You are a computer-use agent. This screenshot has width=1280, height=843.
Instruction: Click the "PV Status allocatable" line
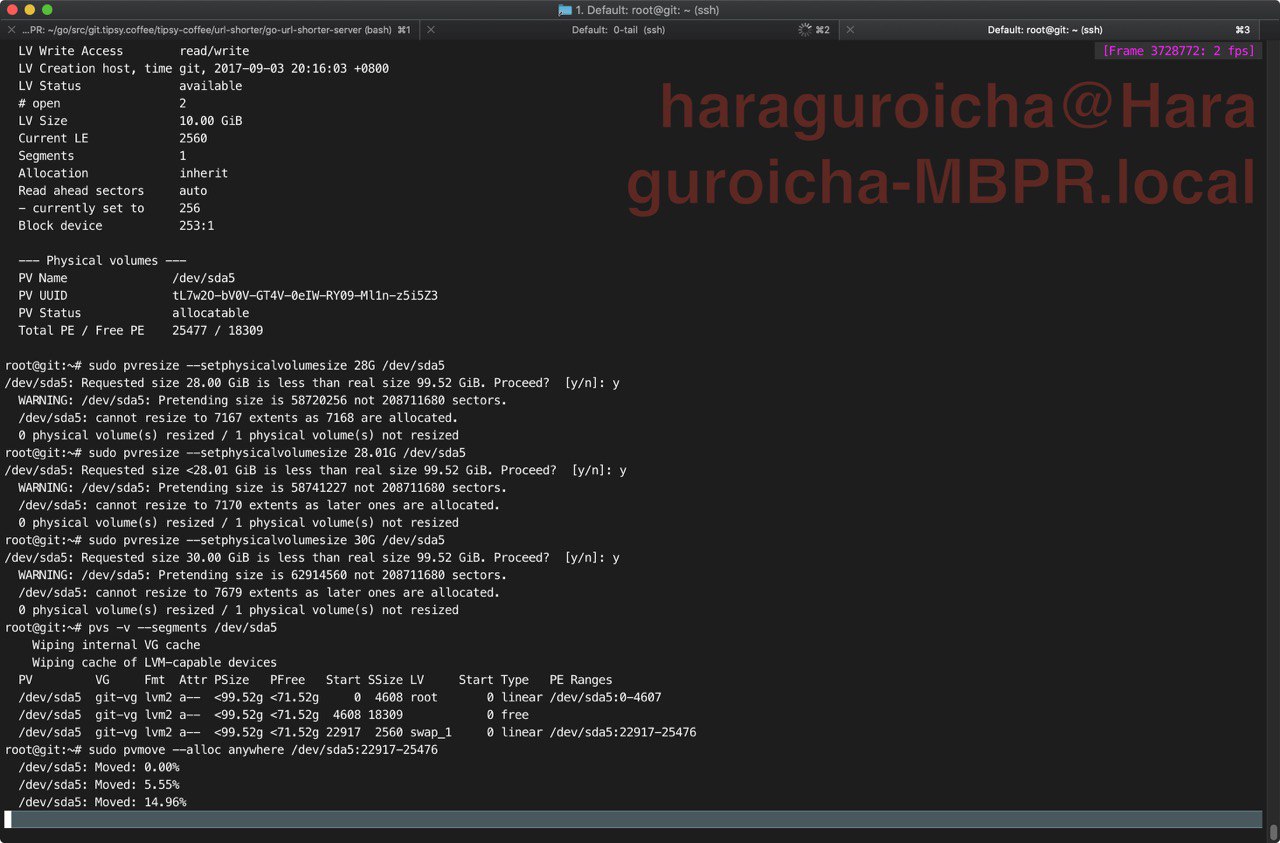(134, 313)
